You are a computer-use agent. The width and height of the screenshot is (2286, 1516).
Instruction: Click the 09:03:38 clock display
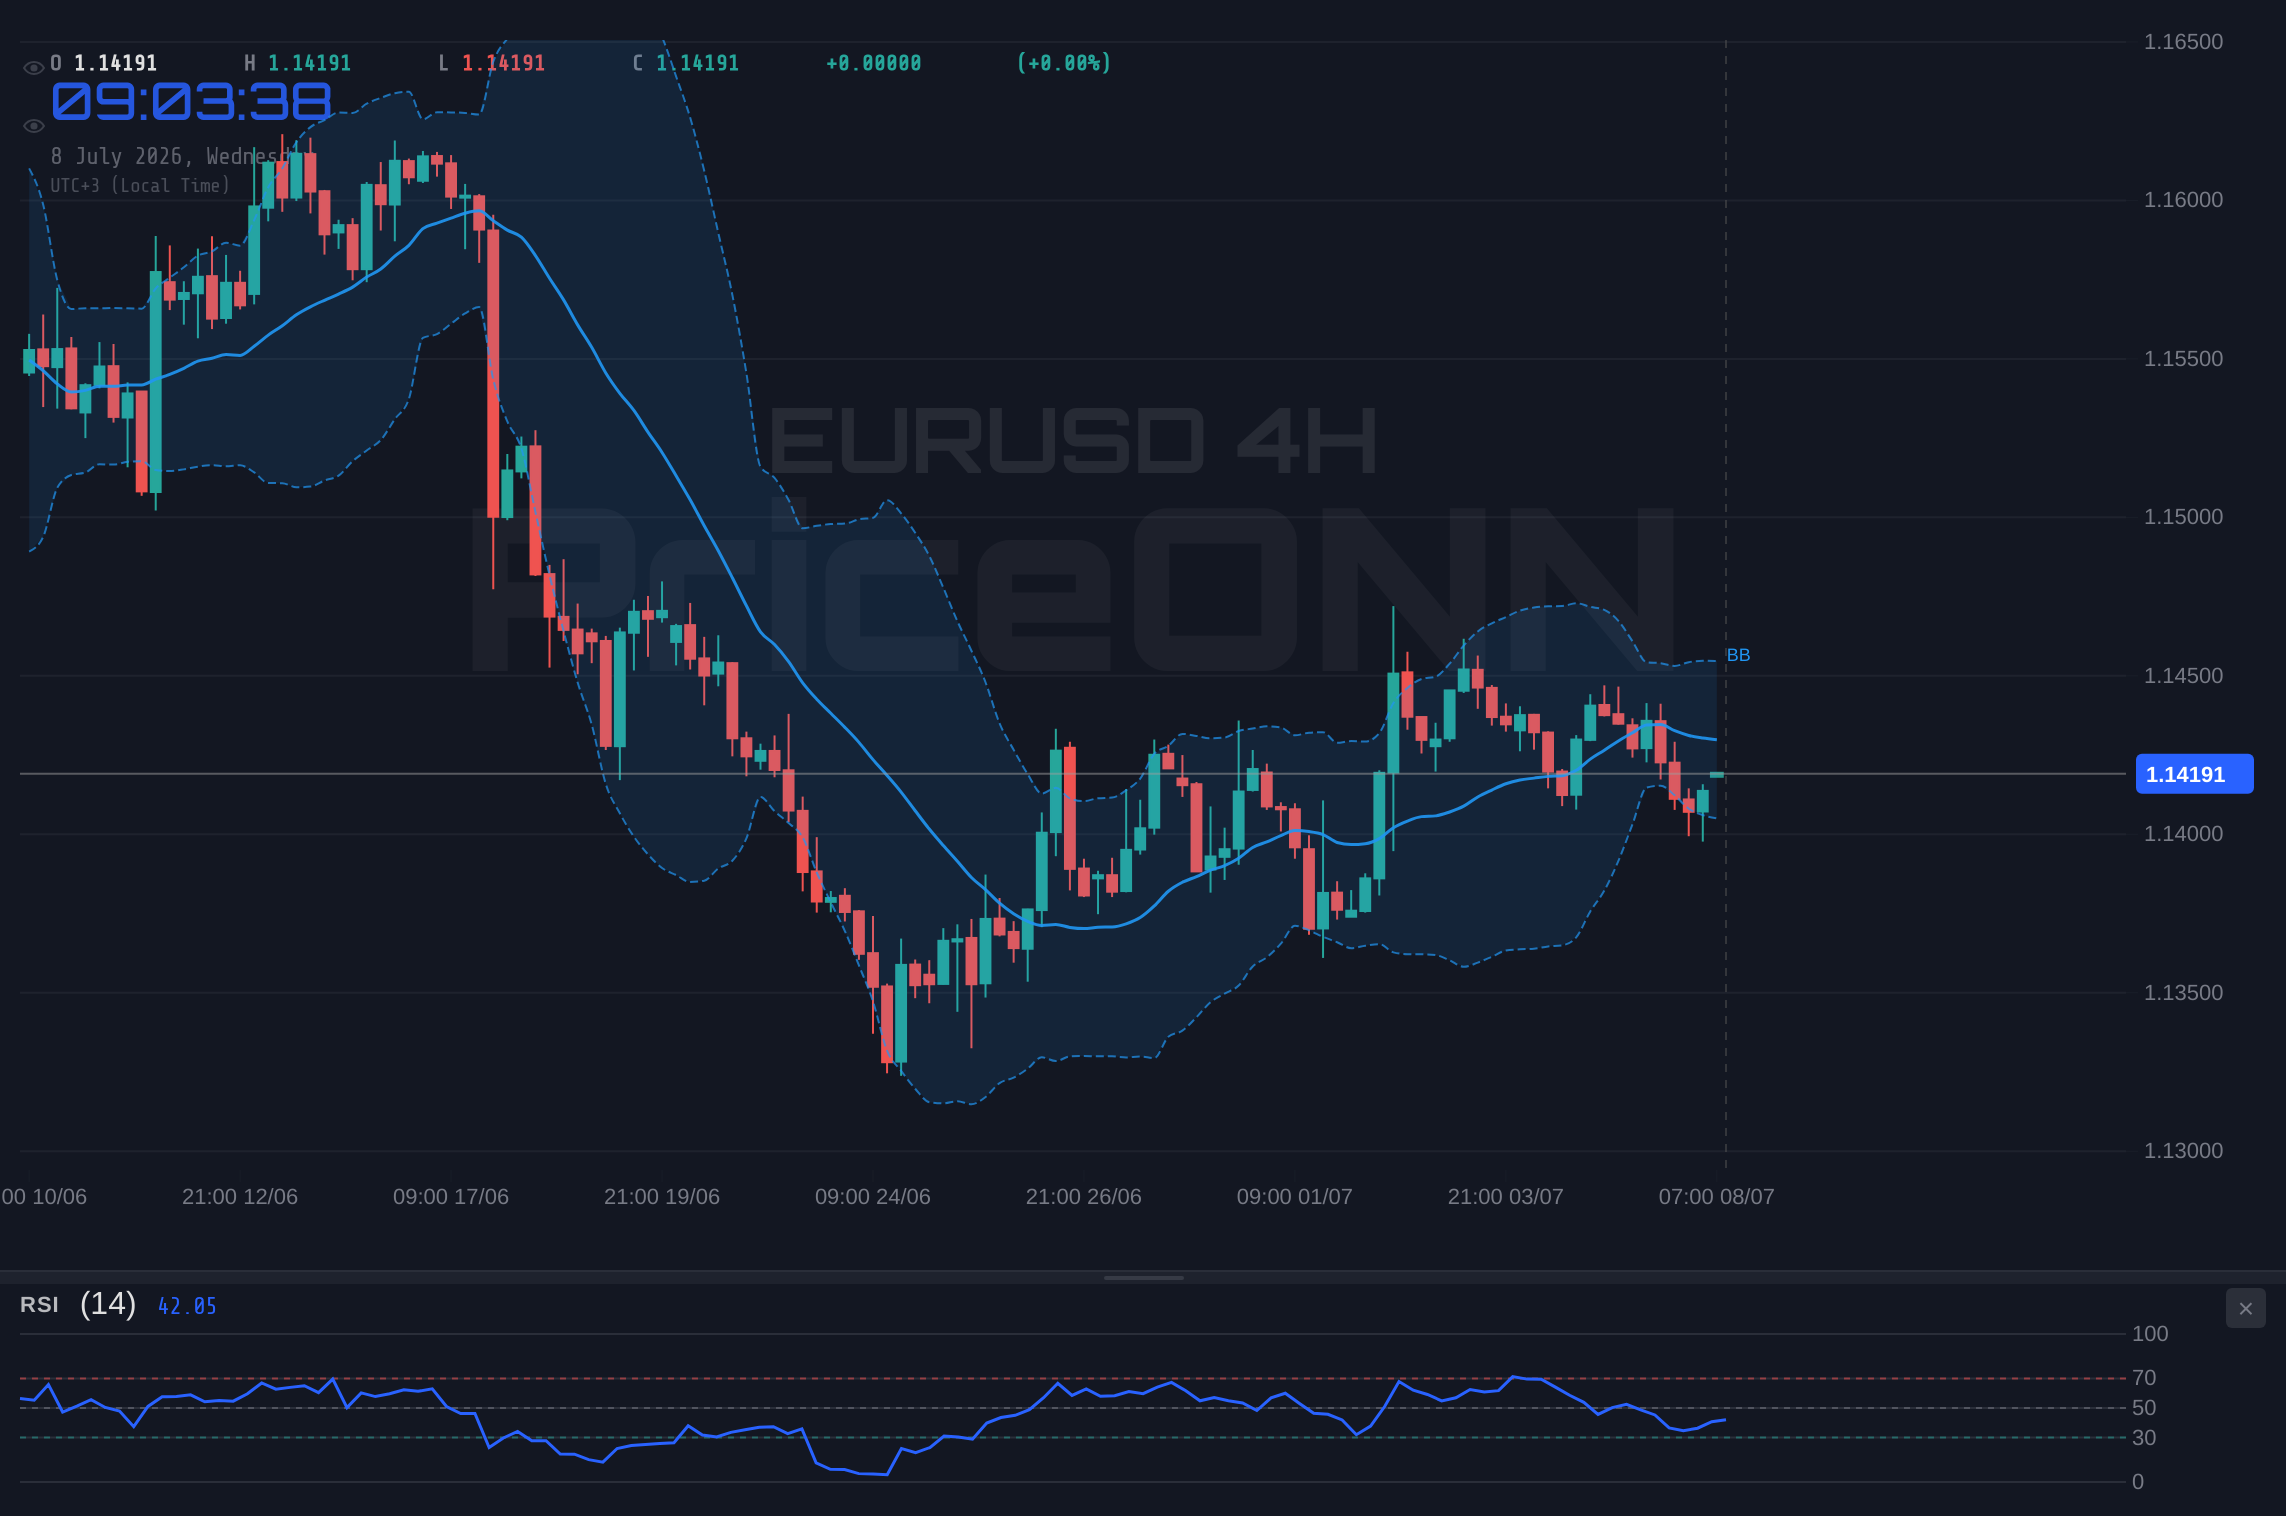(191, 102)
